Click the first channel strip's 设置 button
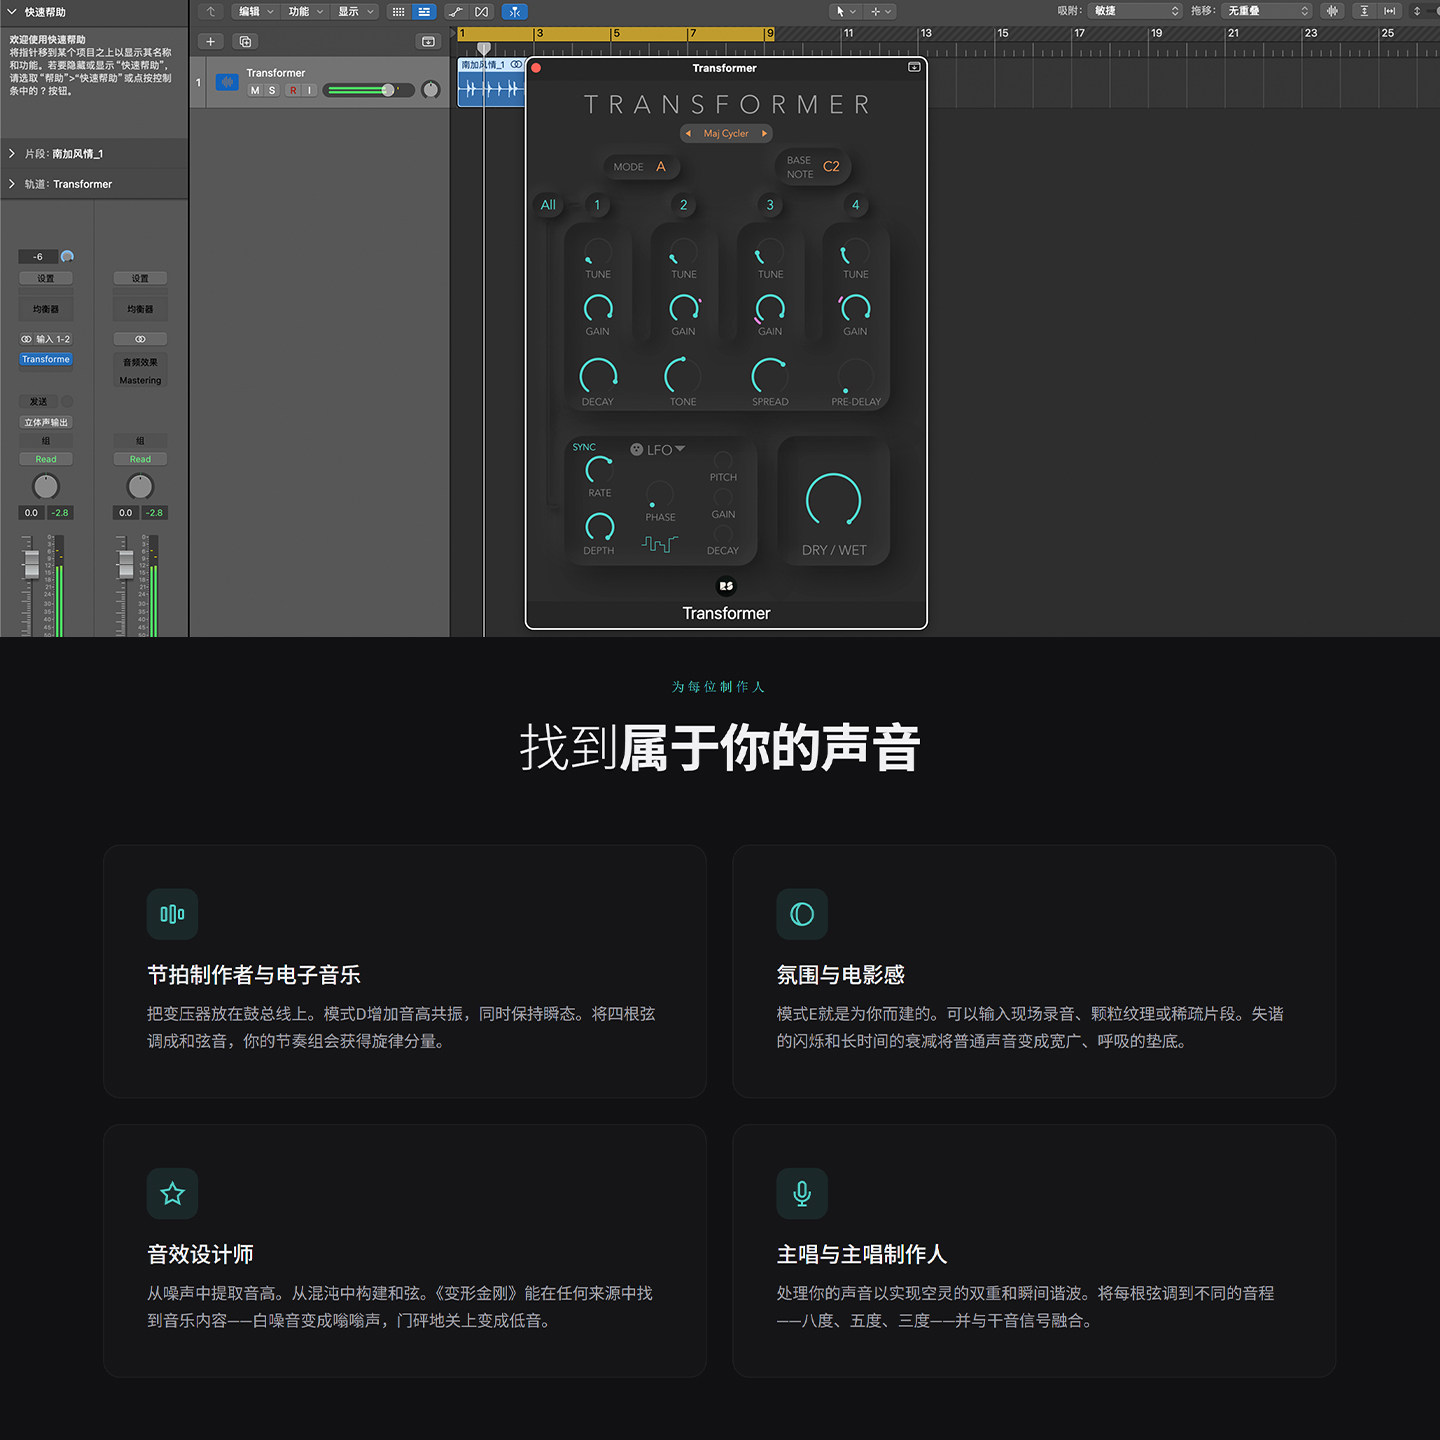Screen dimensions: 1440x1440 pos(46,278)
